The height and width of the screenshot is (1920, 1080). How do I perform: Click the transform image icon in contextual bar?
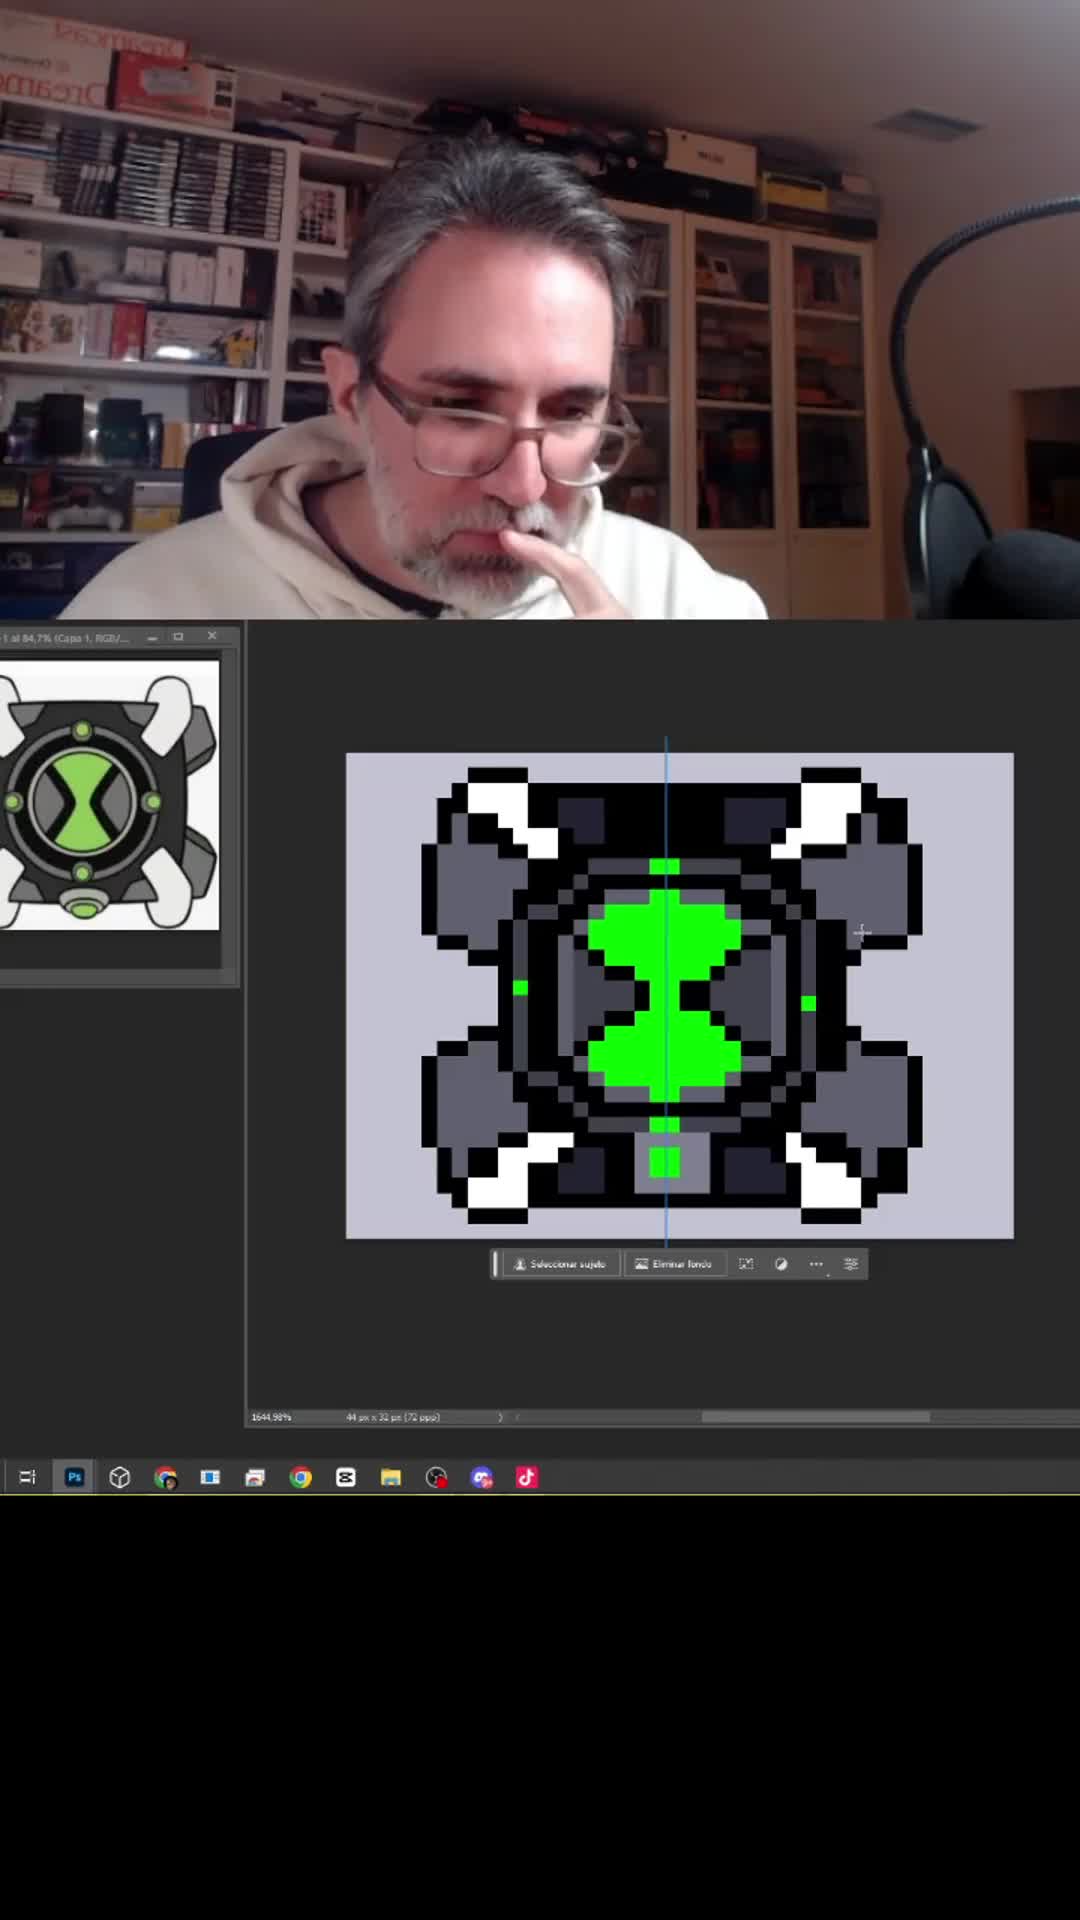click(x=746, y=1264)
